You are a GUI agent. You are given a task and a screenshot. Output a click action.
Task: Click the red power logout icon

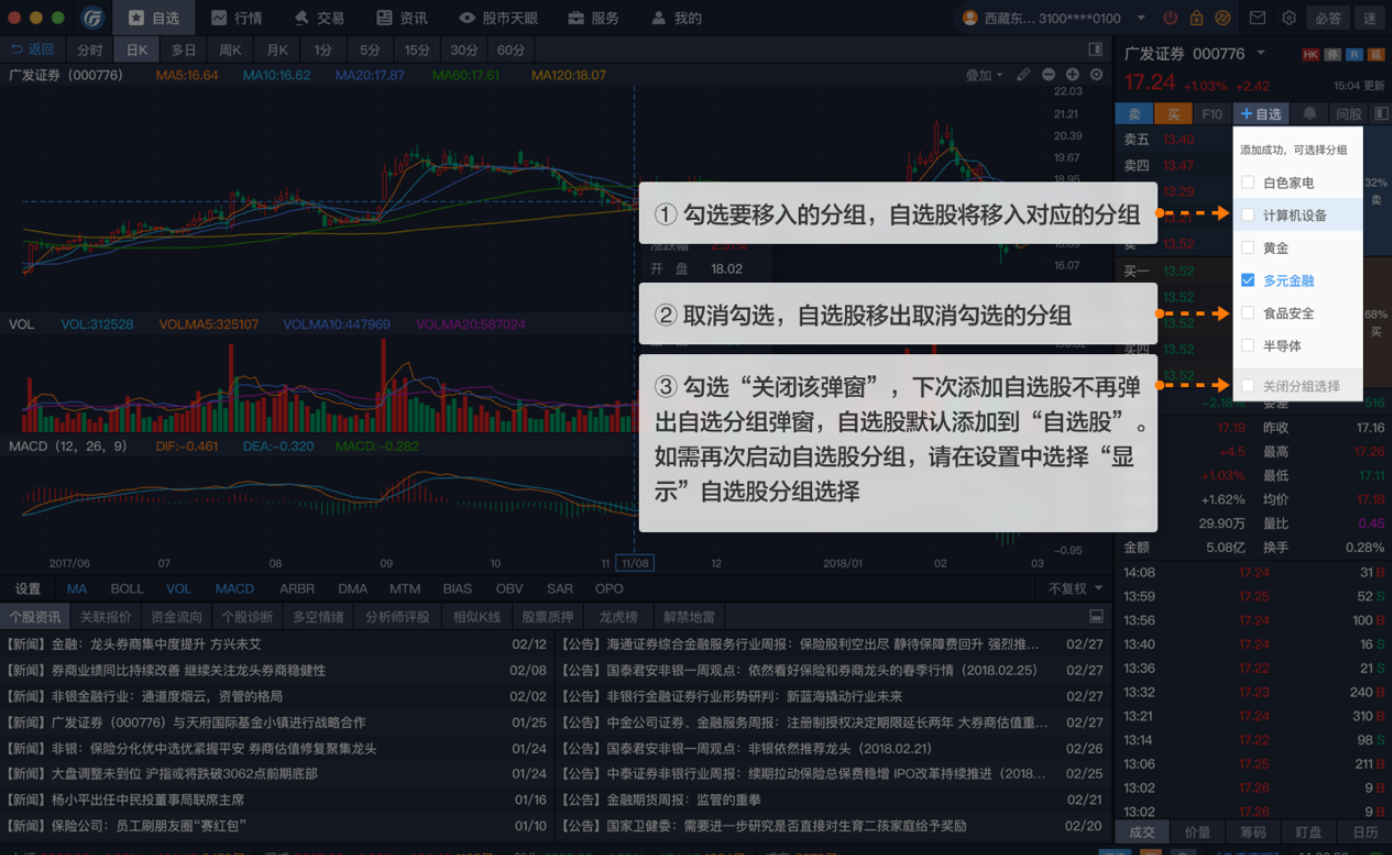pos(1172,18)
